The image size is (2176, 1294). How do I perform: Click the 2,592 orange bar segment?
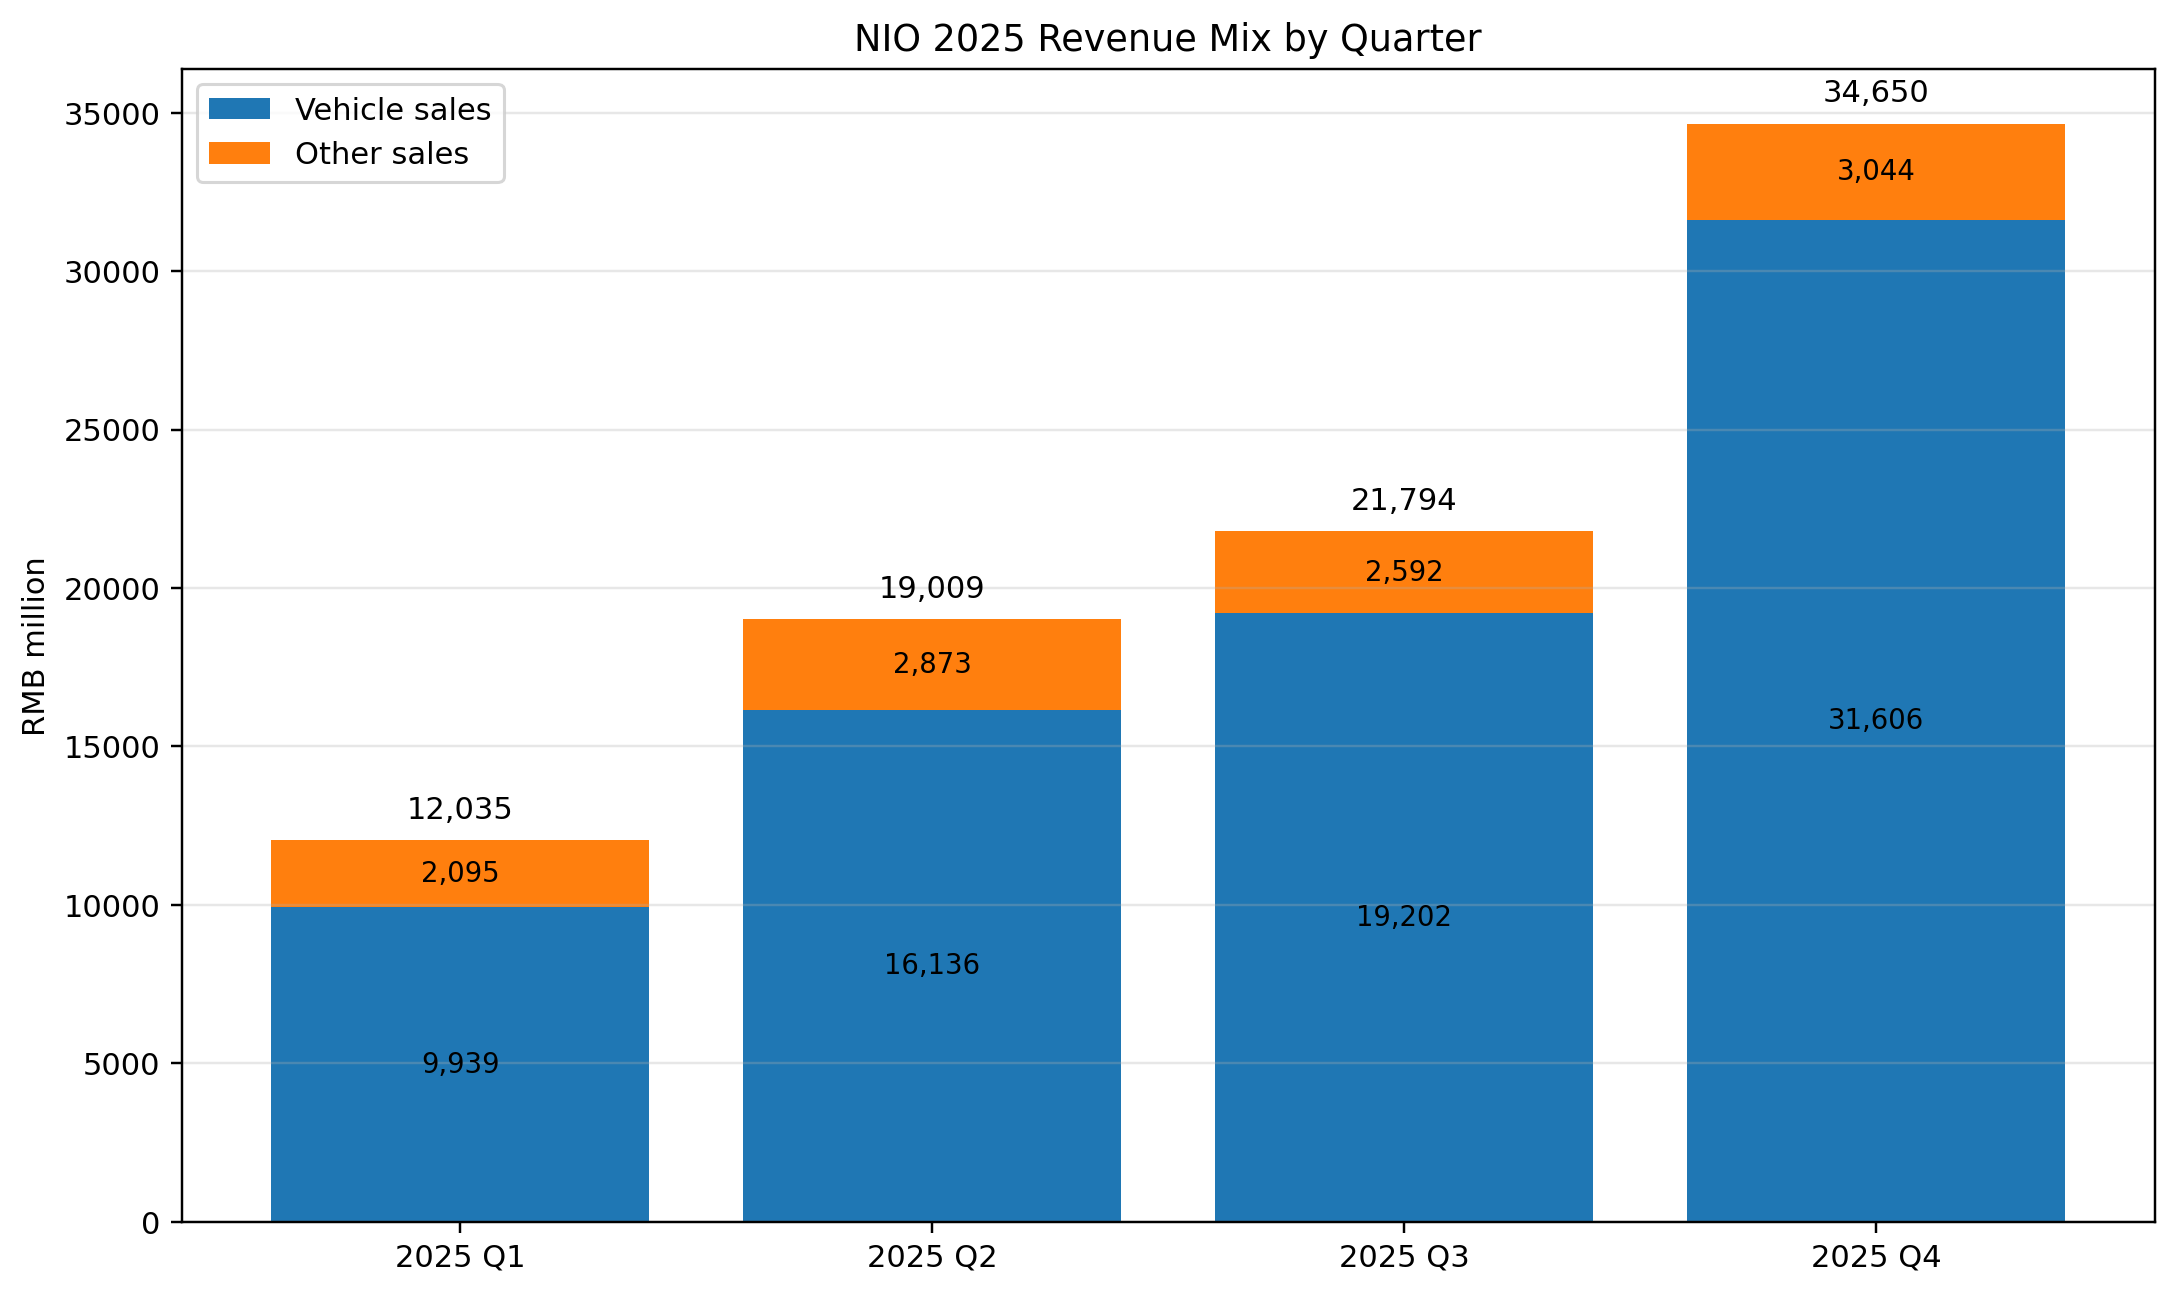(1403, 572)
